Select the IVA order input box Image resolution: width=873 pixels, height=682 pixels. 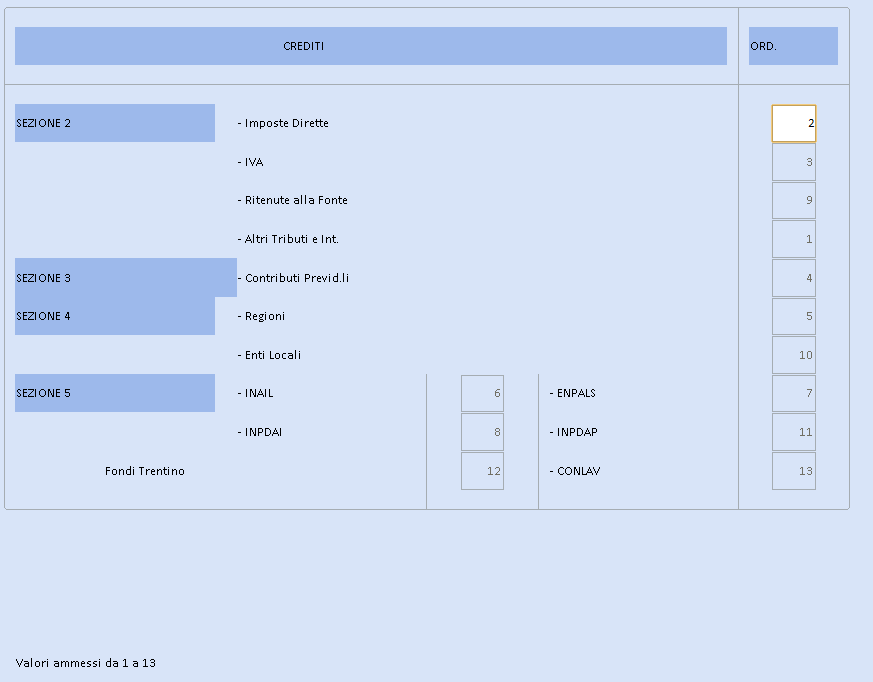(793, 162)
